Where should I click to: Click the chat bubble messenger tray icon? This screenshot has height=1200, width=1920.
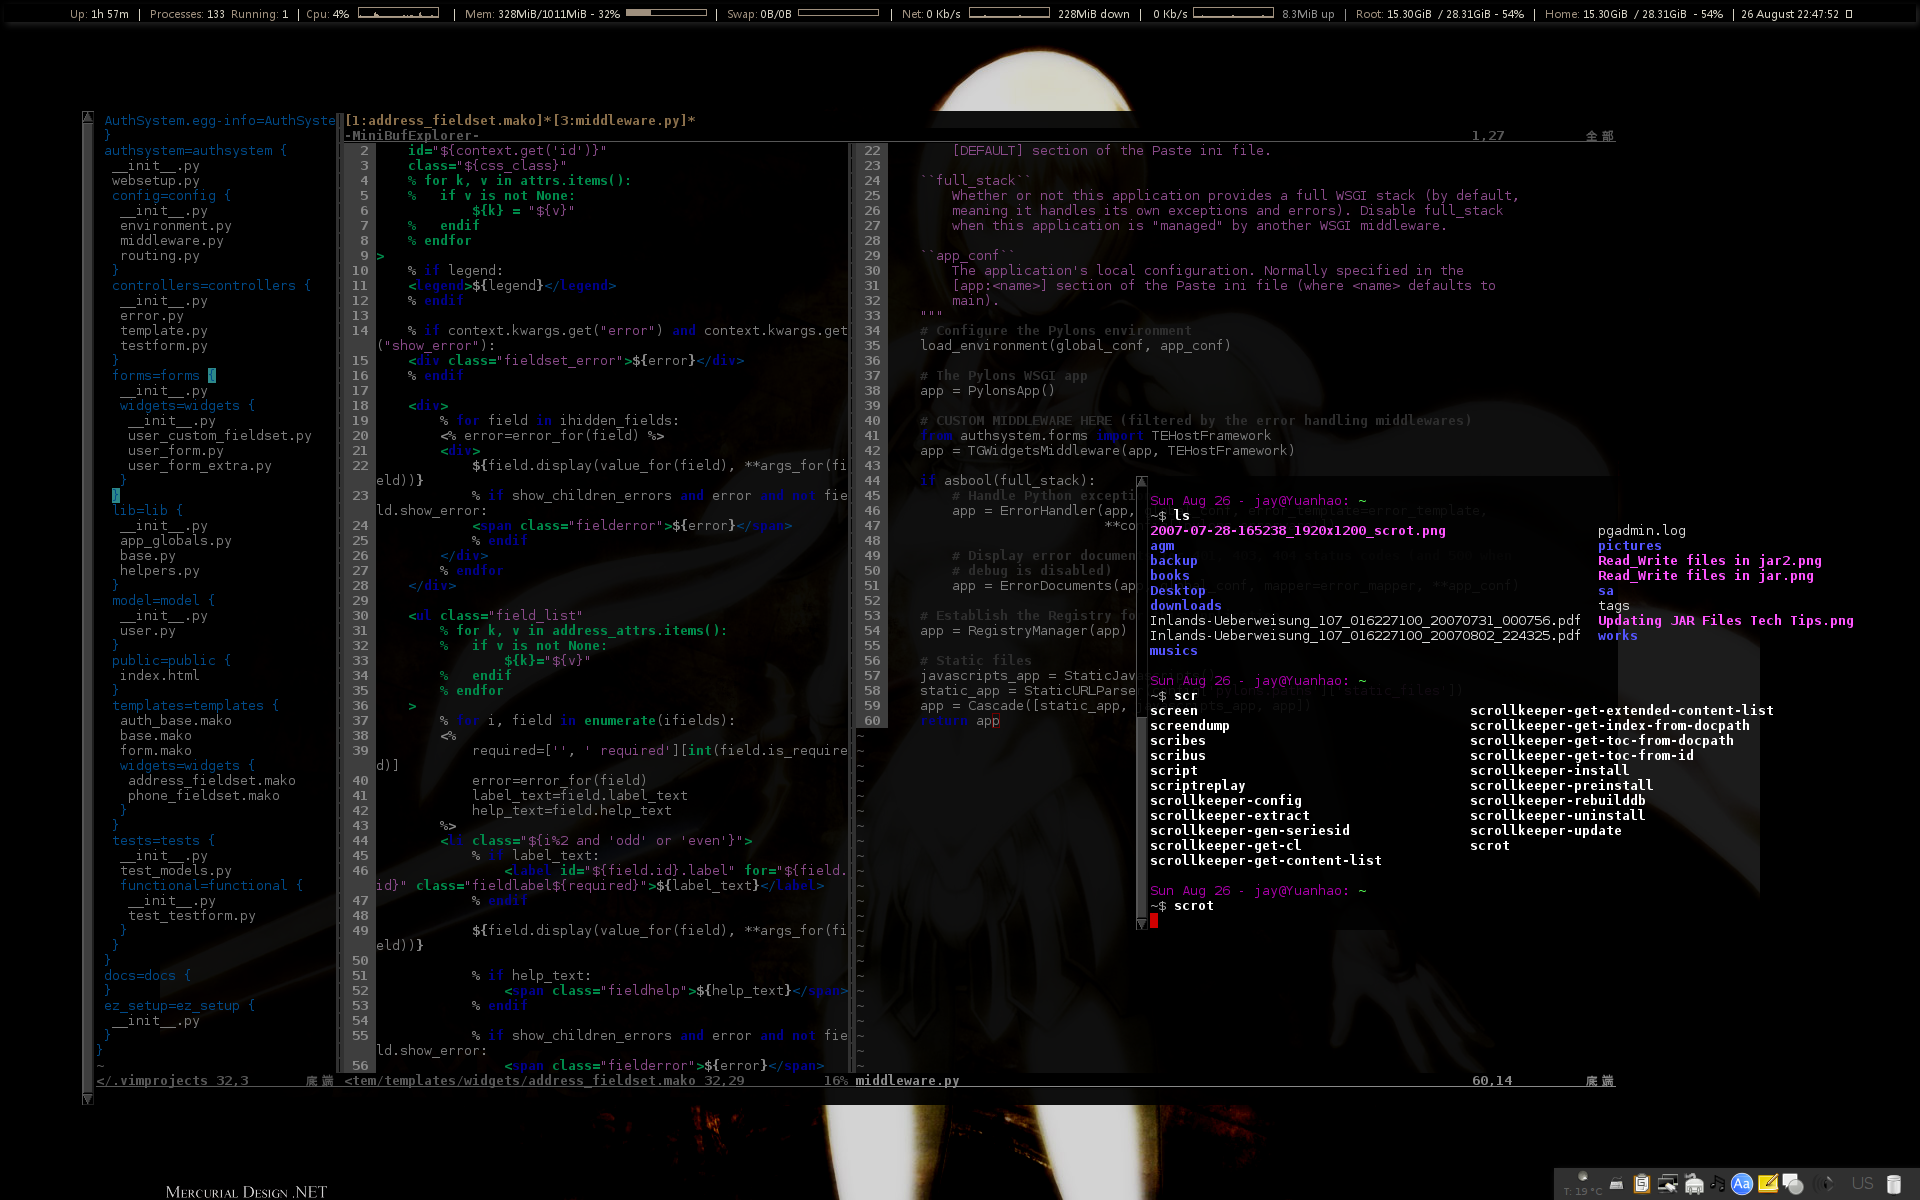tap(1792, 1184)
